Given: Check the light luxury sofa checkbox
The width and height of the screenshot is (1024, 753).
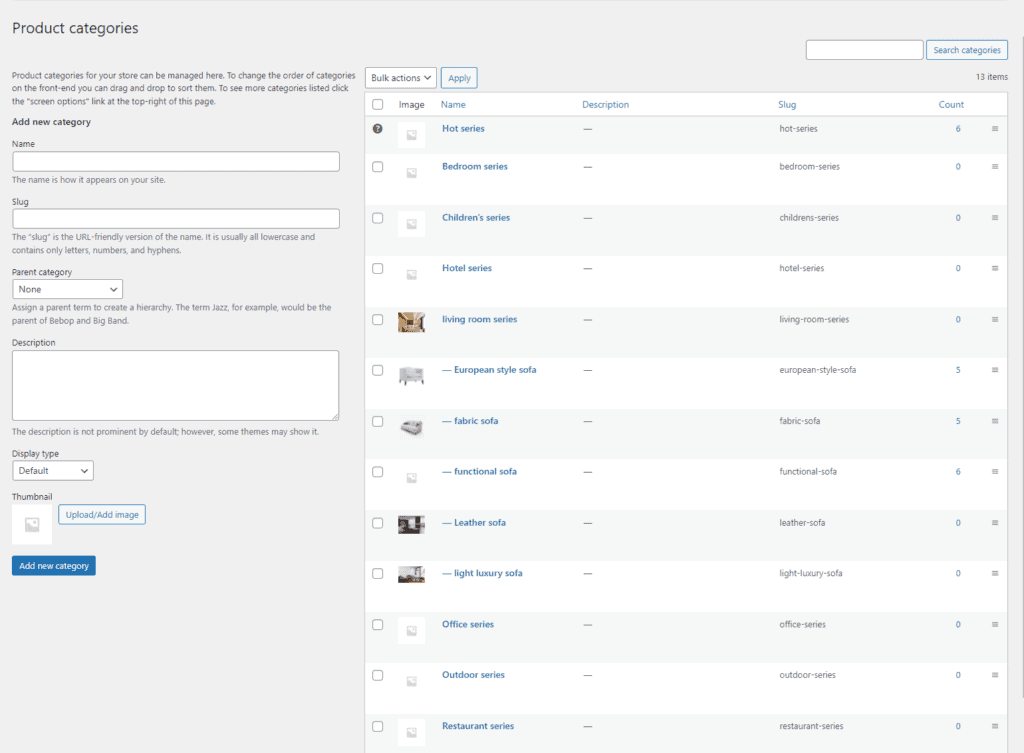Looking at the screenshot, I should tap(377, 573).
